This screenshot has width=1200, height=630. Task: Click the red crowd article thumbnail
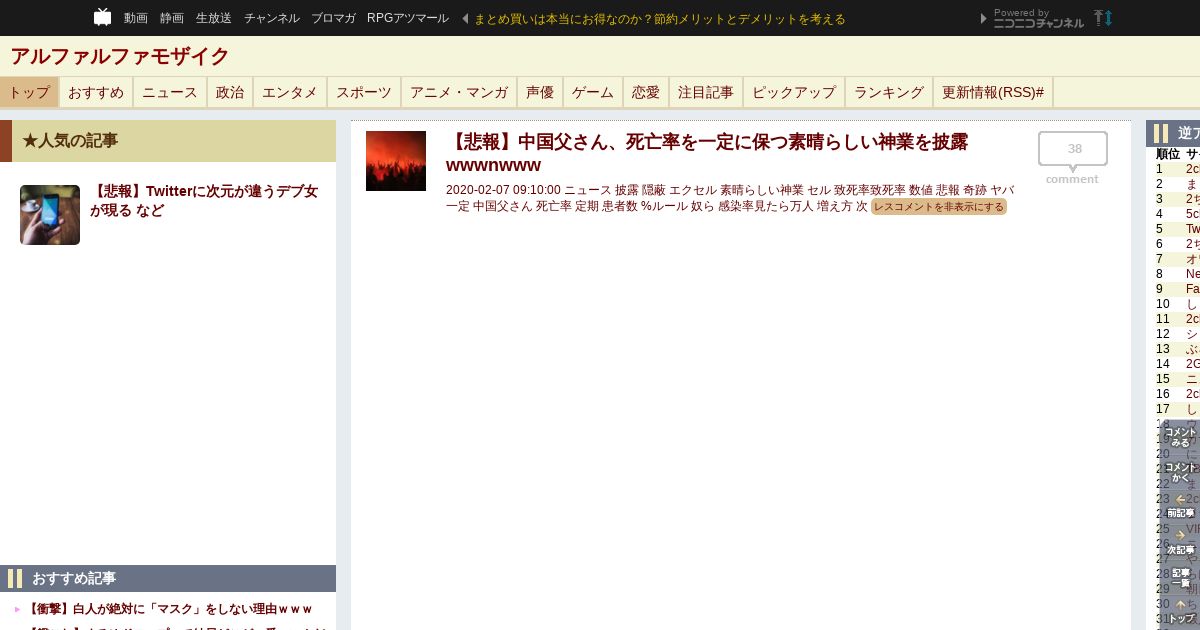[396, 161]
